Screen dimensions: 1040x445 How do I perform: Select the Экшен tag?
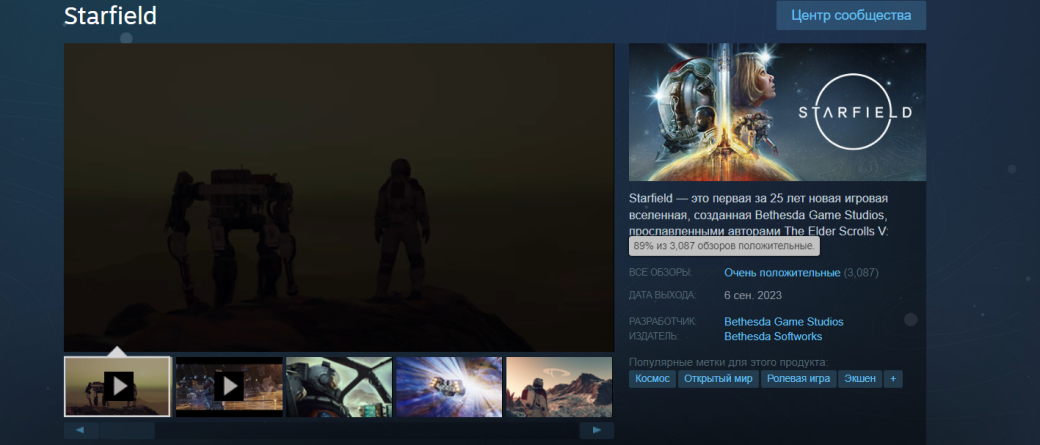[x=860, y=379]
